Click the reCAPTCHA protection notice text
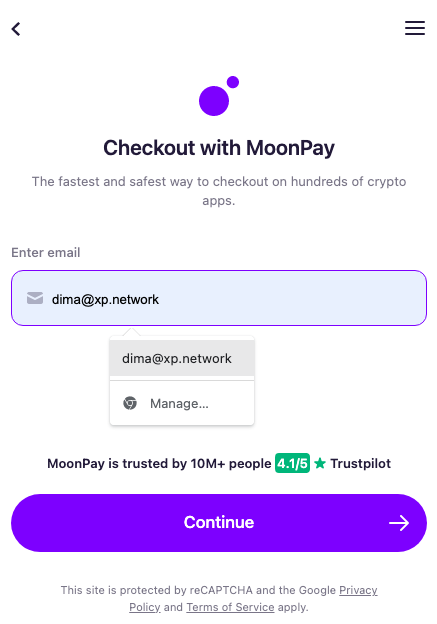The width and height of the screenshot is (437, 624). point(218,599)
